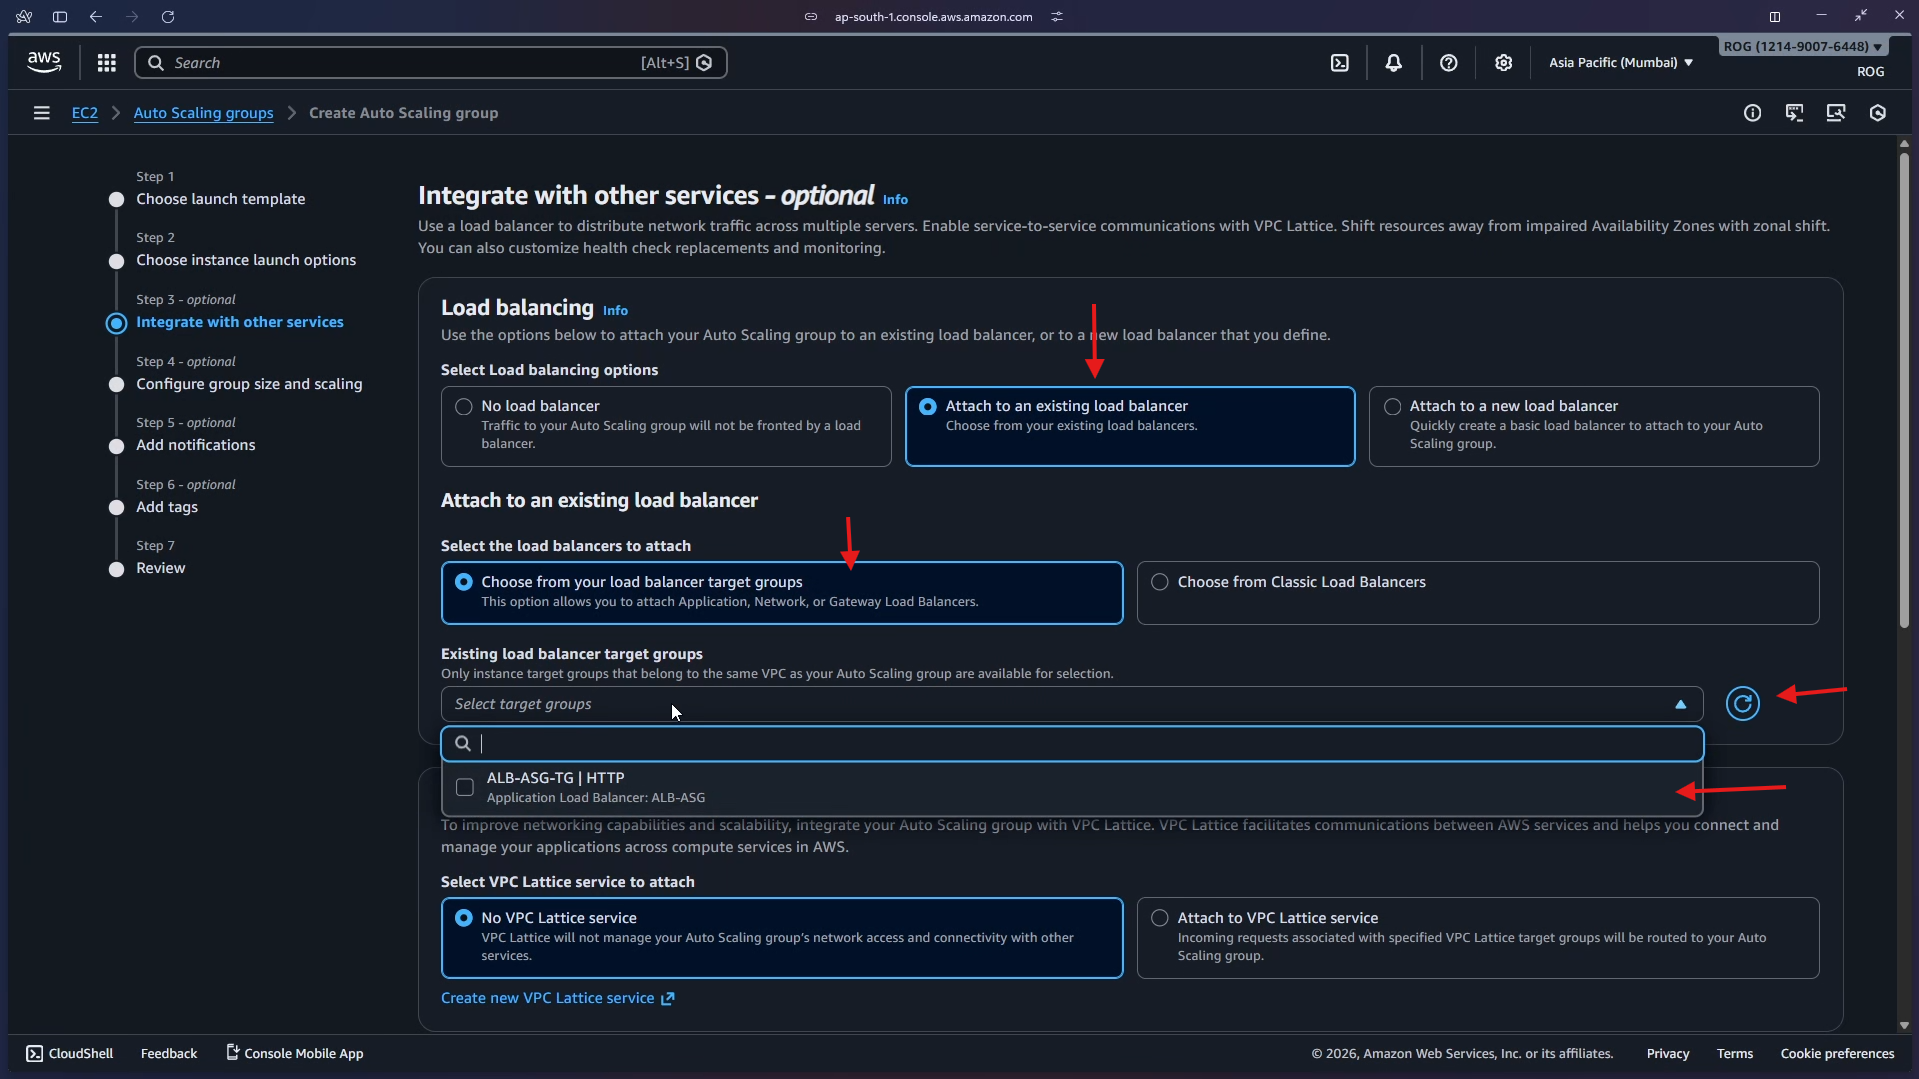Screen dimensions: 1919x1079
Task: Click inside the target group search field
Action: coord(700,743)
